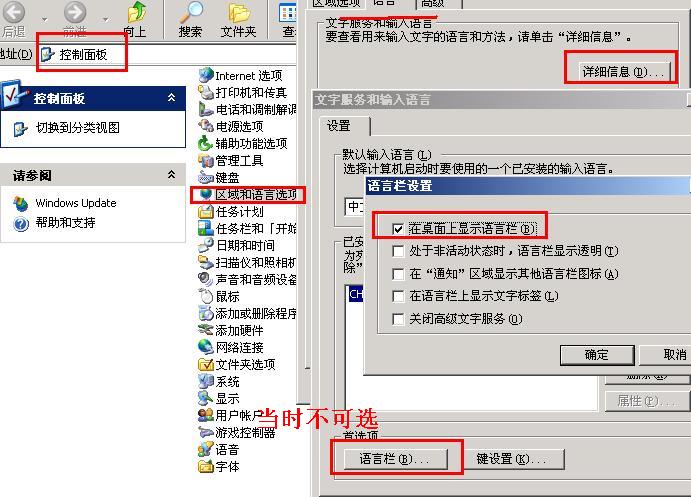Switch to the 设置 tab
The height and width of the screenshot is (497, 691).
pyautogui.click(x=338, y=126)
